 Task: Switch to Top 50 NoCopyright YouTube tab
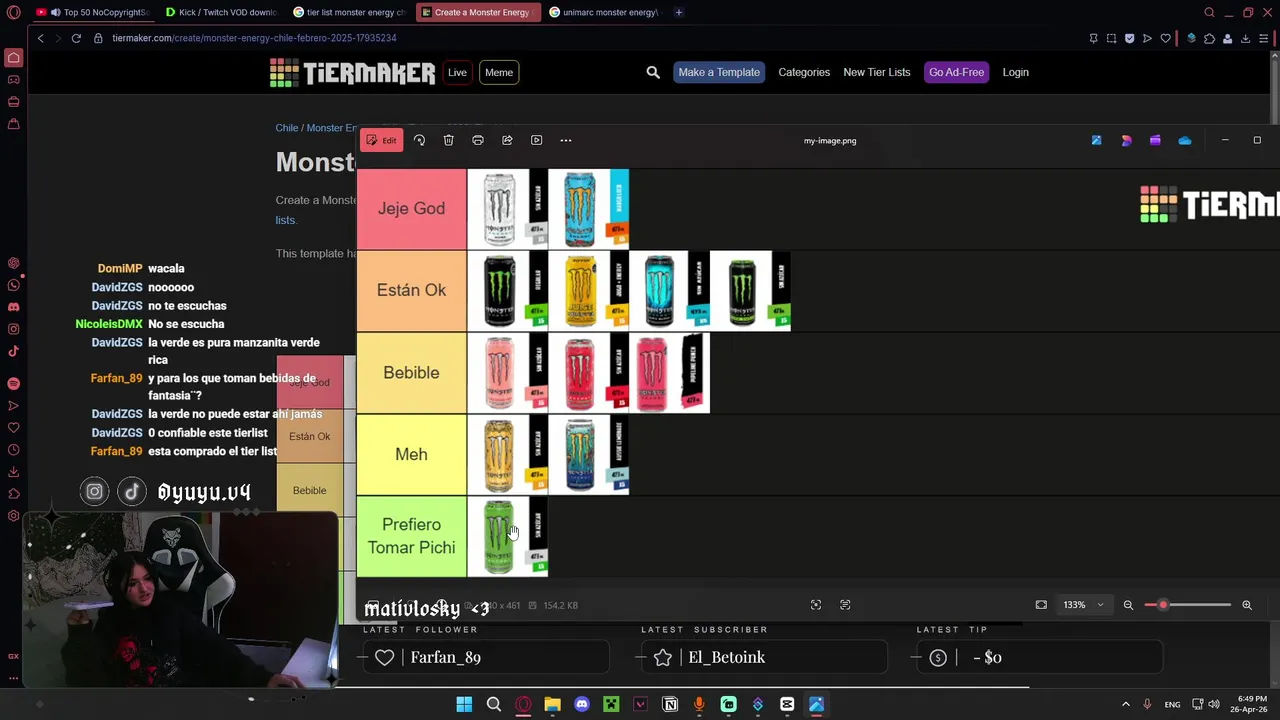point(93,12)
